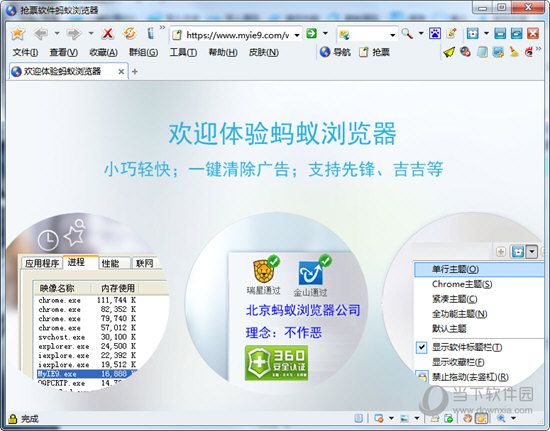
Task: Open the 文件(I) menu
Action: point(25,52)
